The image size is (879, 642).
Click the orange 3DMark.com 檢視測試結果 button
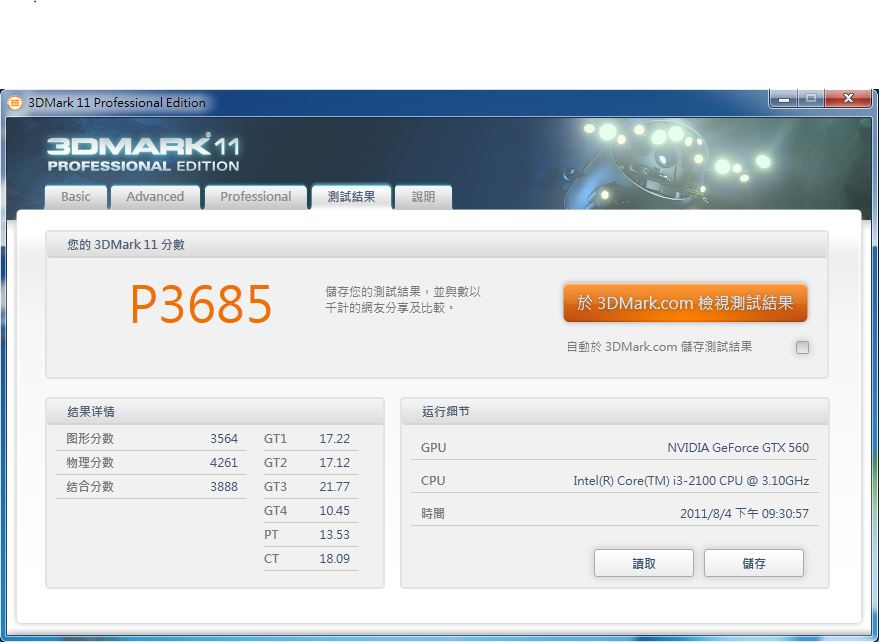685,303
